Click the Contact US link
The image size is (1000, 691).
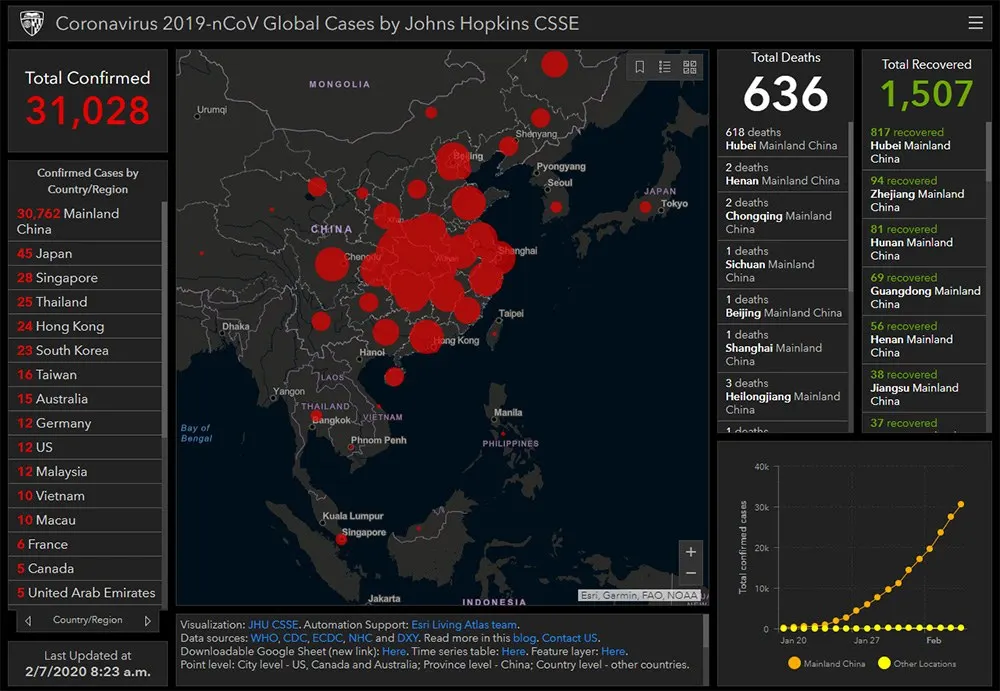point(569,638)
